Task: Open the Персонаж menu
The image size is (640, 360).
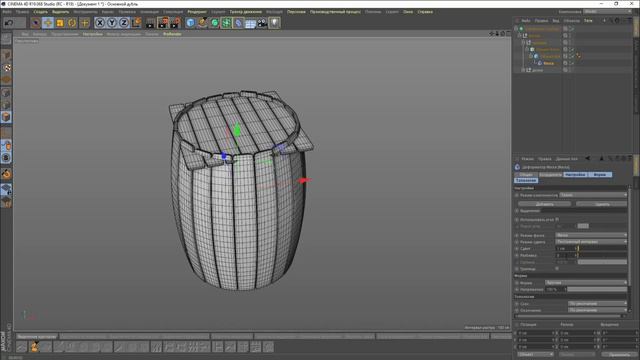Action: coord(296,12)
